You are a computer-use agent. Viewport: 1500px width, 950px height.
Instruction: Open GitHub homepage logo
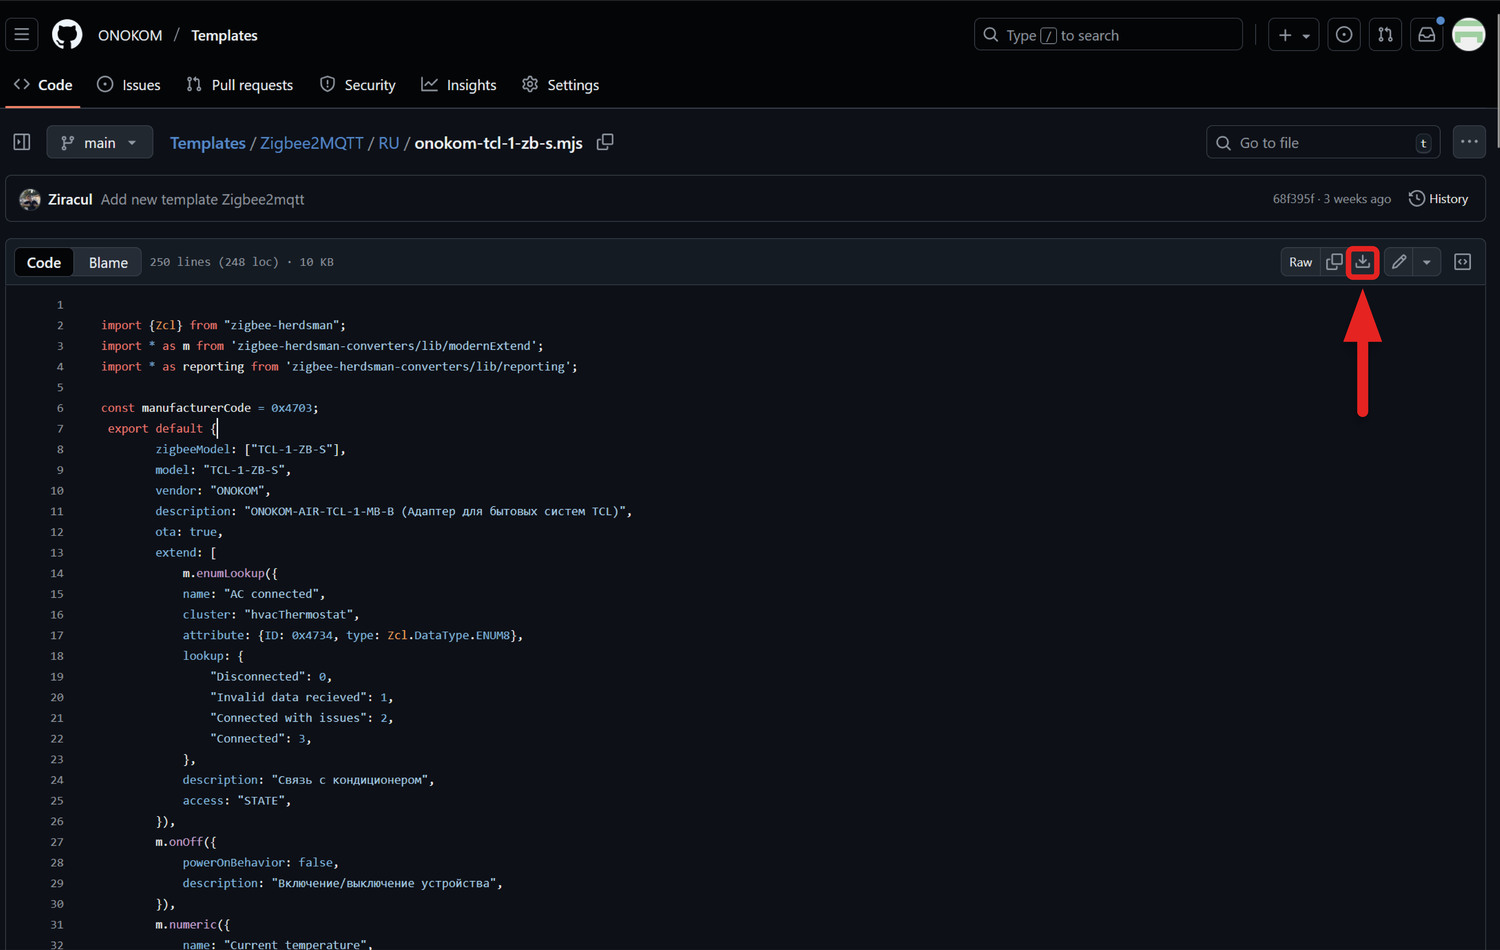pyautogui.click(x=67, y=35)
